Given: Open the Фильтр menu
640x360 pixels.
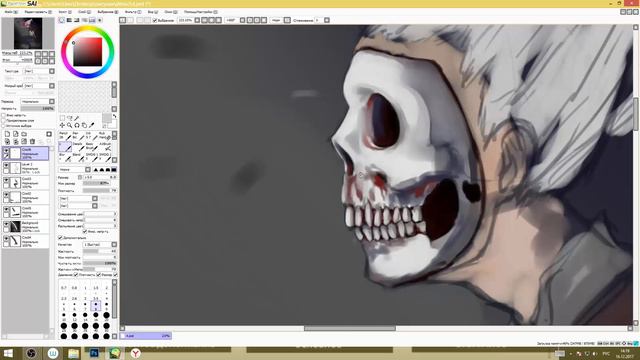Looking at the screenshot, I should coord(133,12).
